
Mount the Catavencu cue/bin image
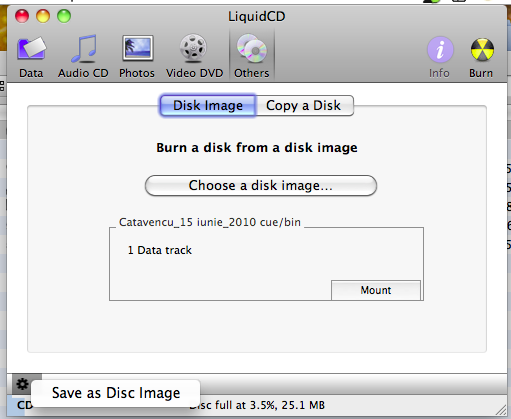[376, 290]
